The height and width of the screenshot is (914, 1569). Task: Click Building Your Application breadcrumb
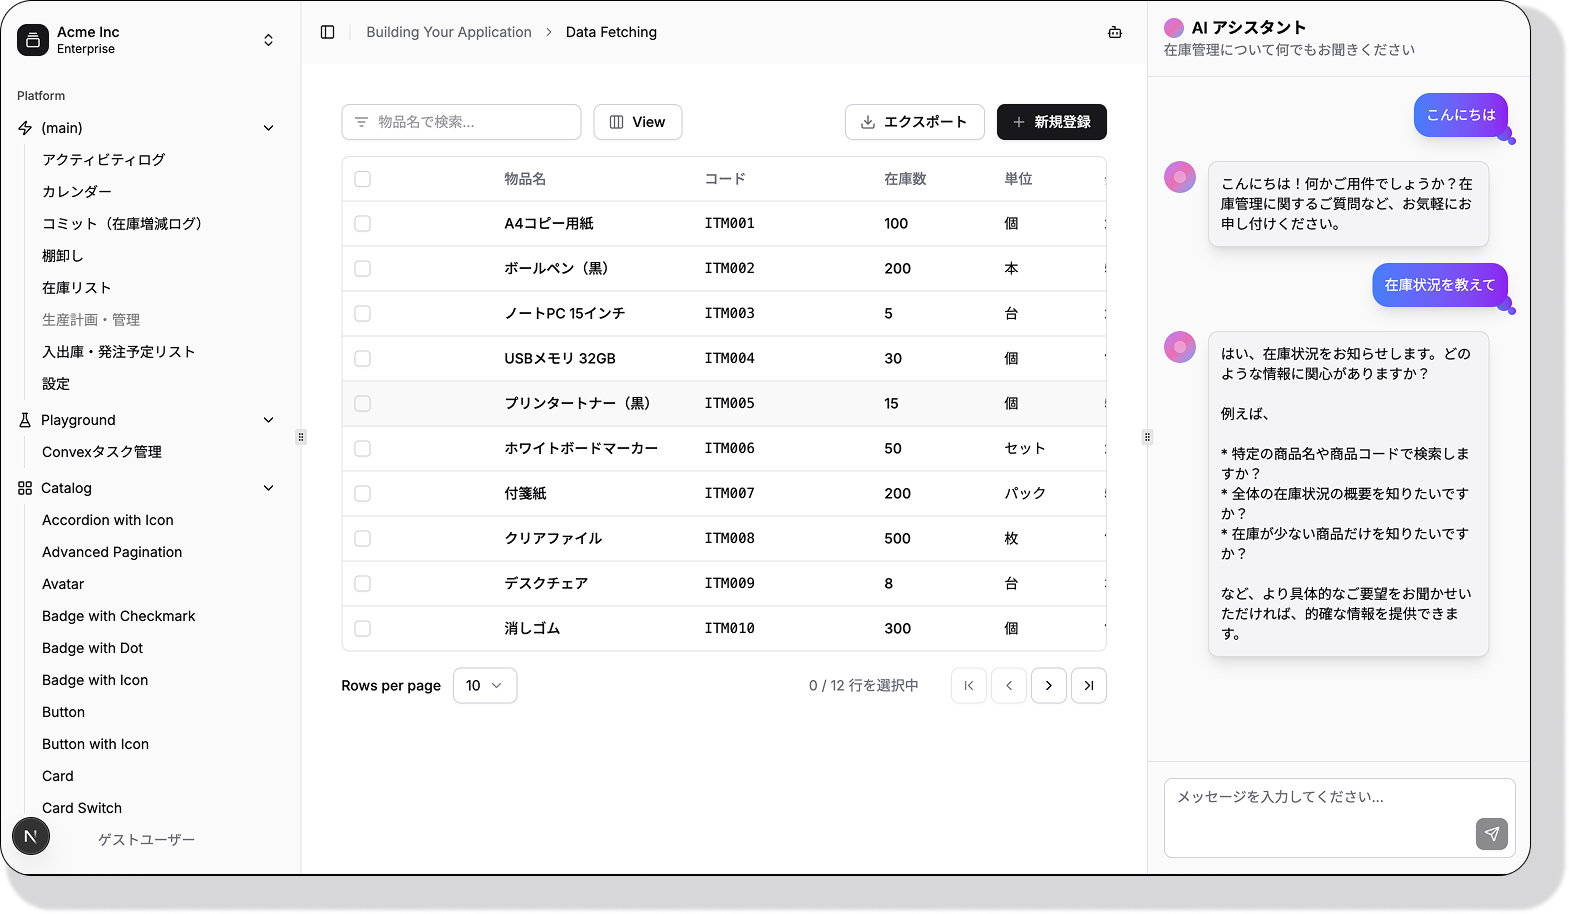point(449,32)
